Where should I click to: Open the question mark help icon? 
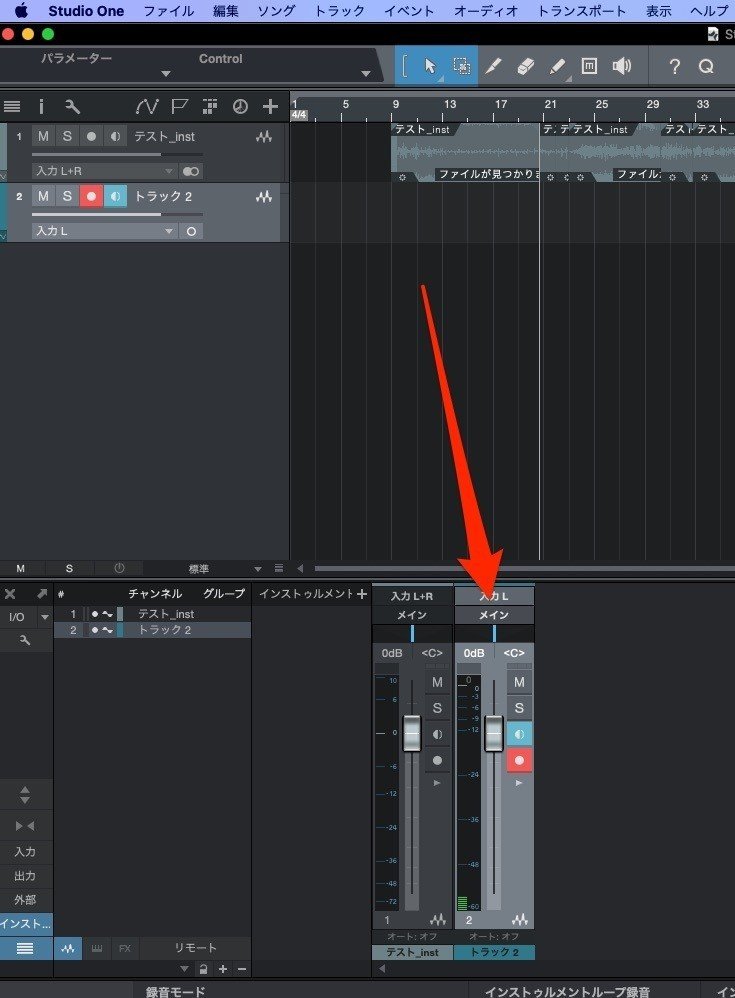tap(675, 66)
